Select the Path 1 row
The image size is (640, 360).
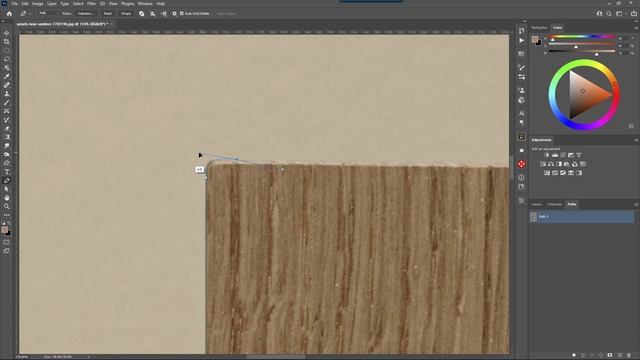(x=582, y=217)
